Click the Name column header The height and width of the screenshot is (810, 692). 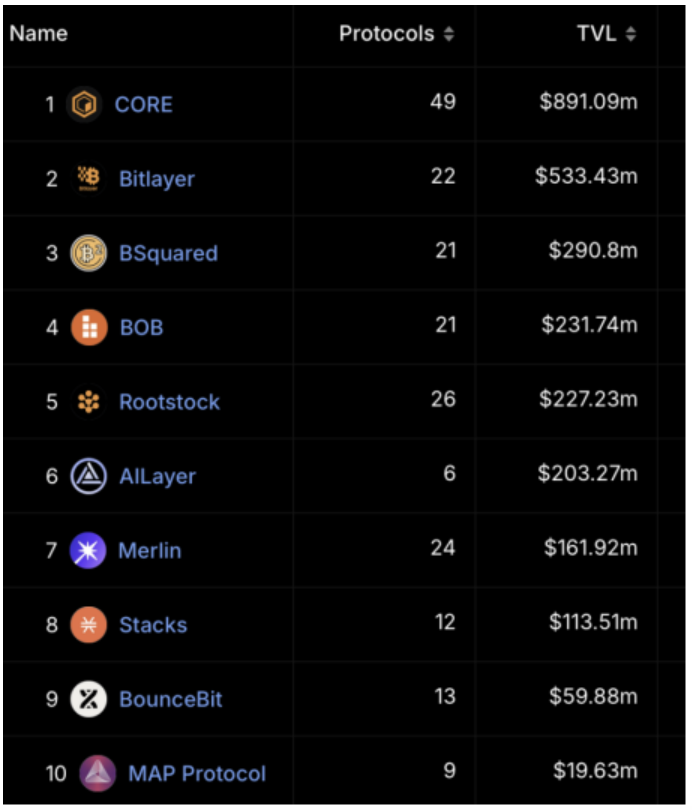tap(39, 34)
